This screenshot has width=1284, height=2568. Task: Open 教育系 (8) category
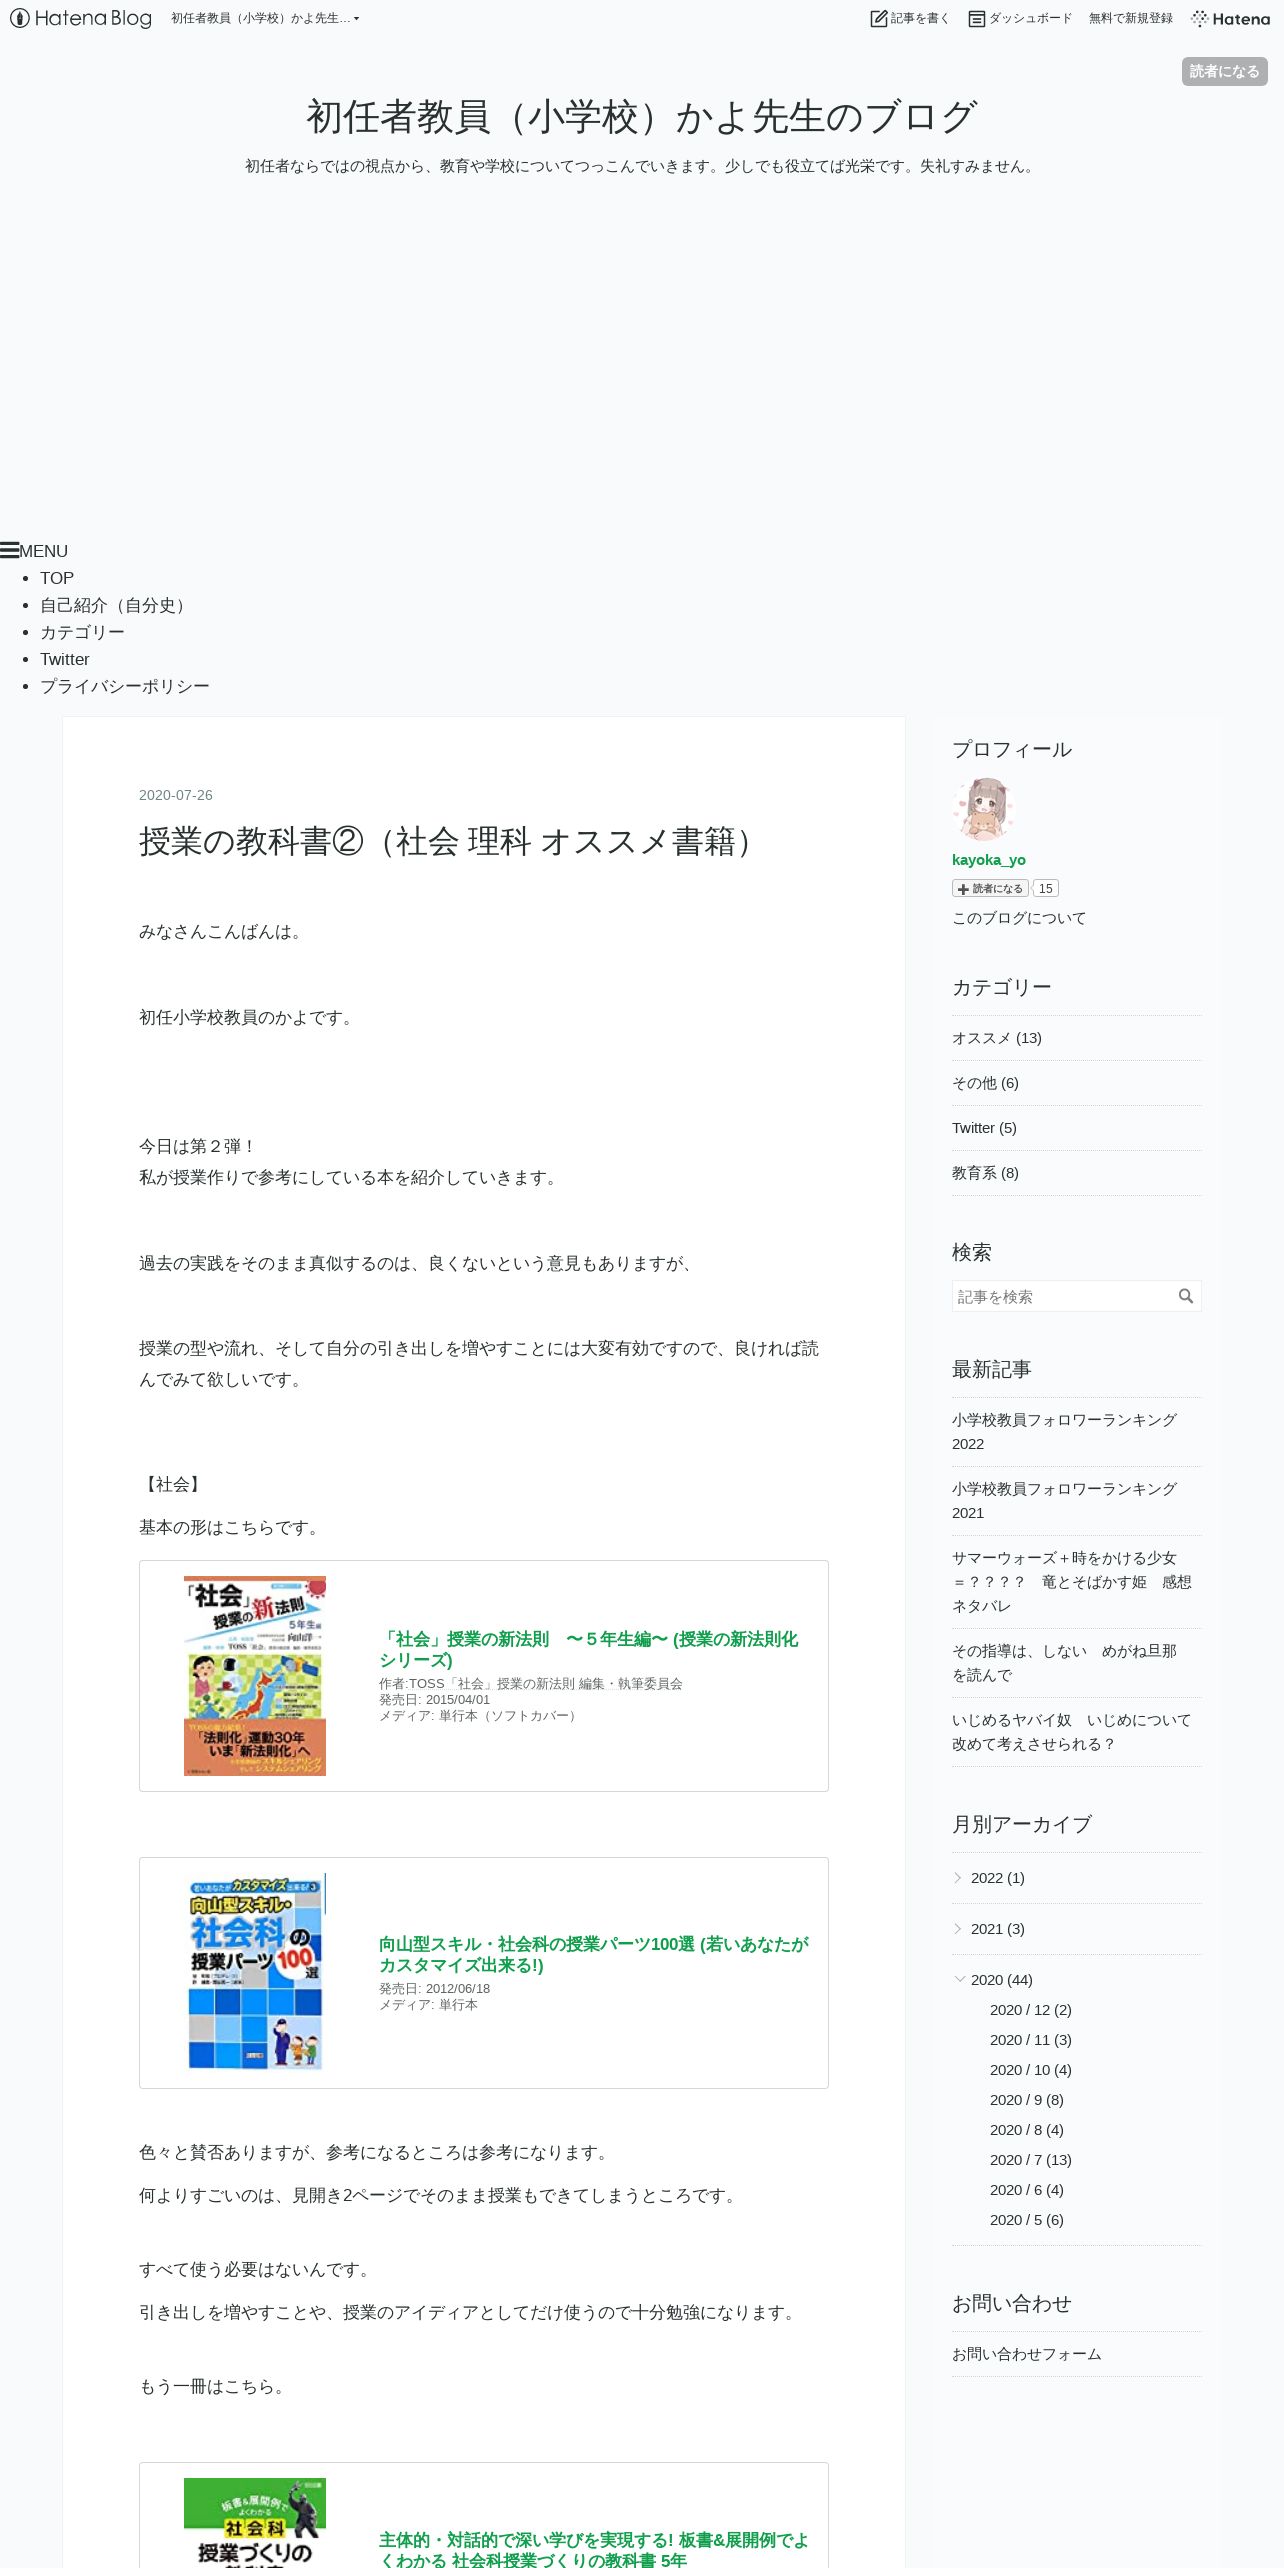click(985, 1173)
